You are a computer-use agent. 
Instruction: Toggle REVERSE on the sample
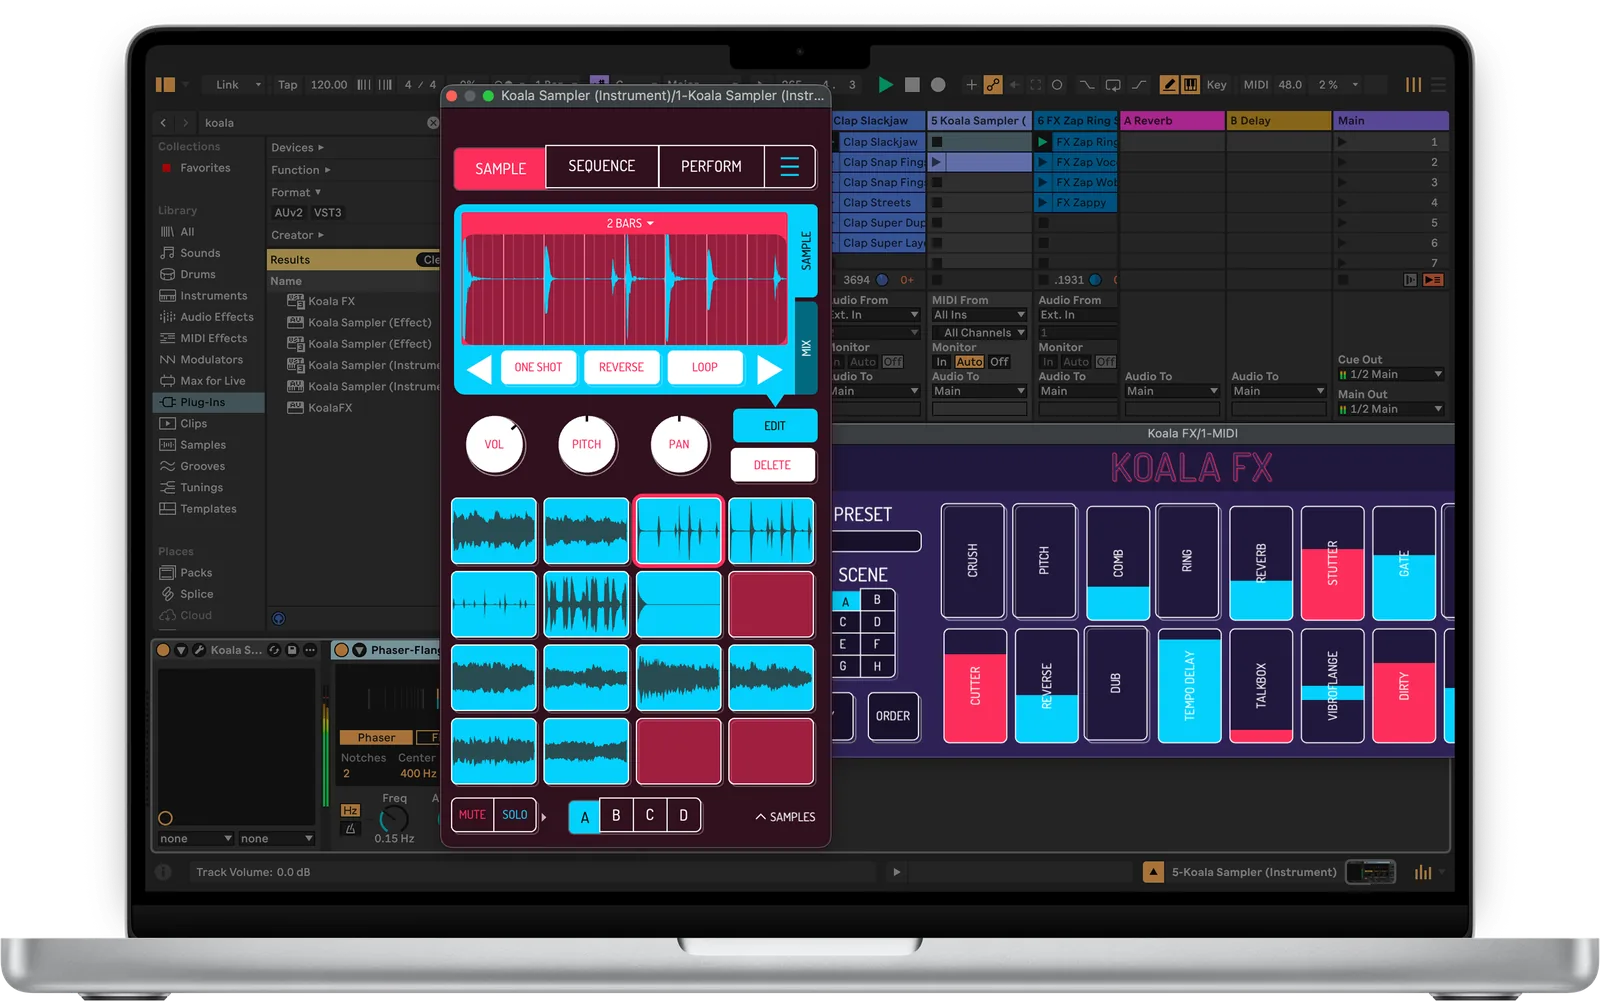[621, 367]
